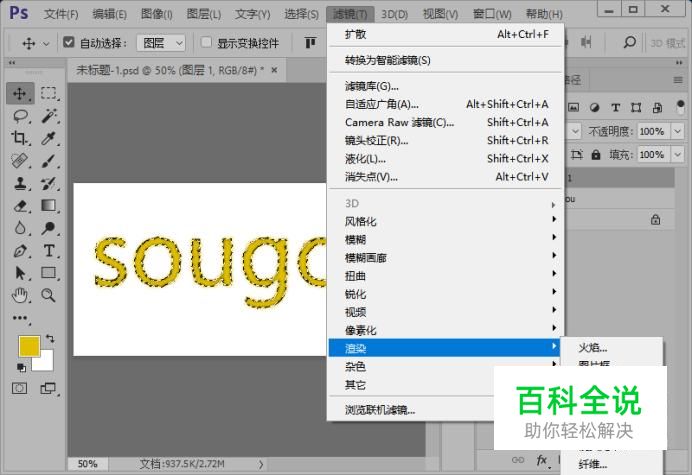Select the Eraser tool

click(19, 206)
